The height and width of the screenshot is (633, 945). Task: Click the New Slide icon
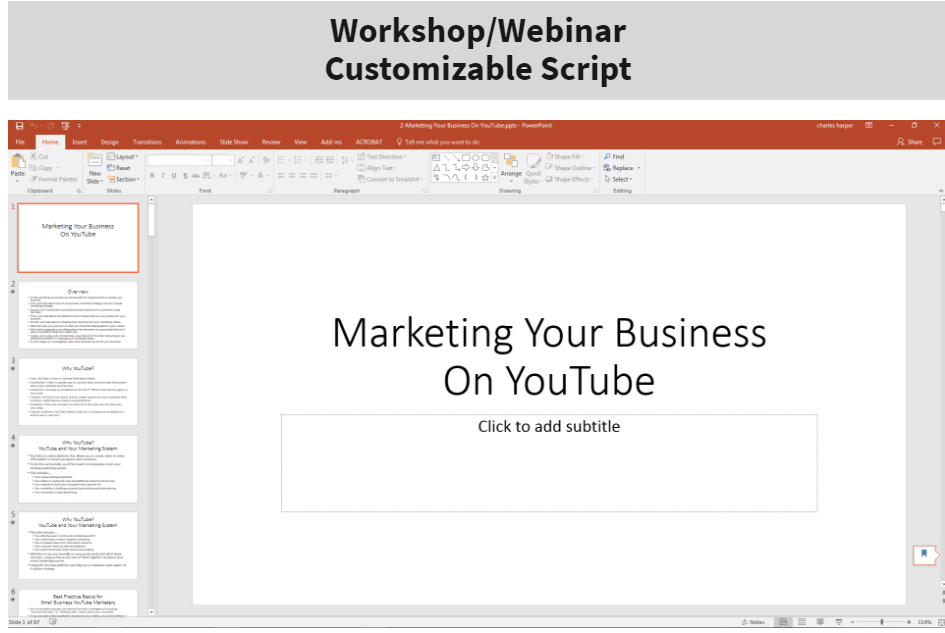pyautogui.click(x=95, y=160)
